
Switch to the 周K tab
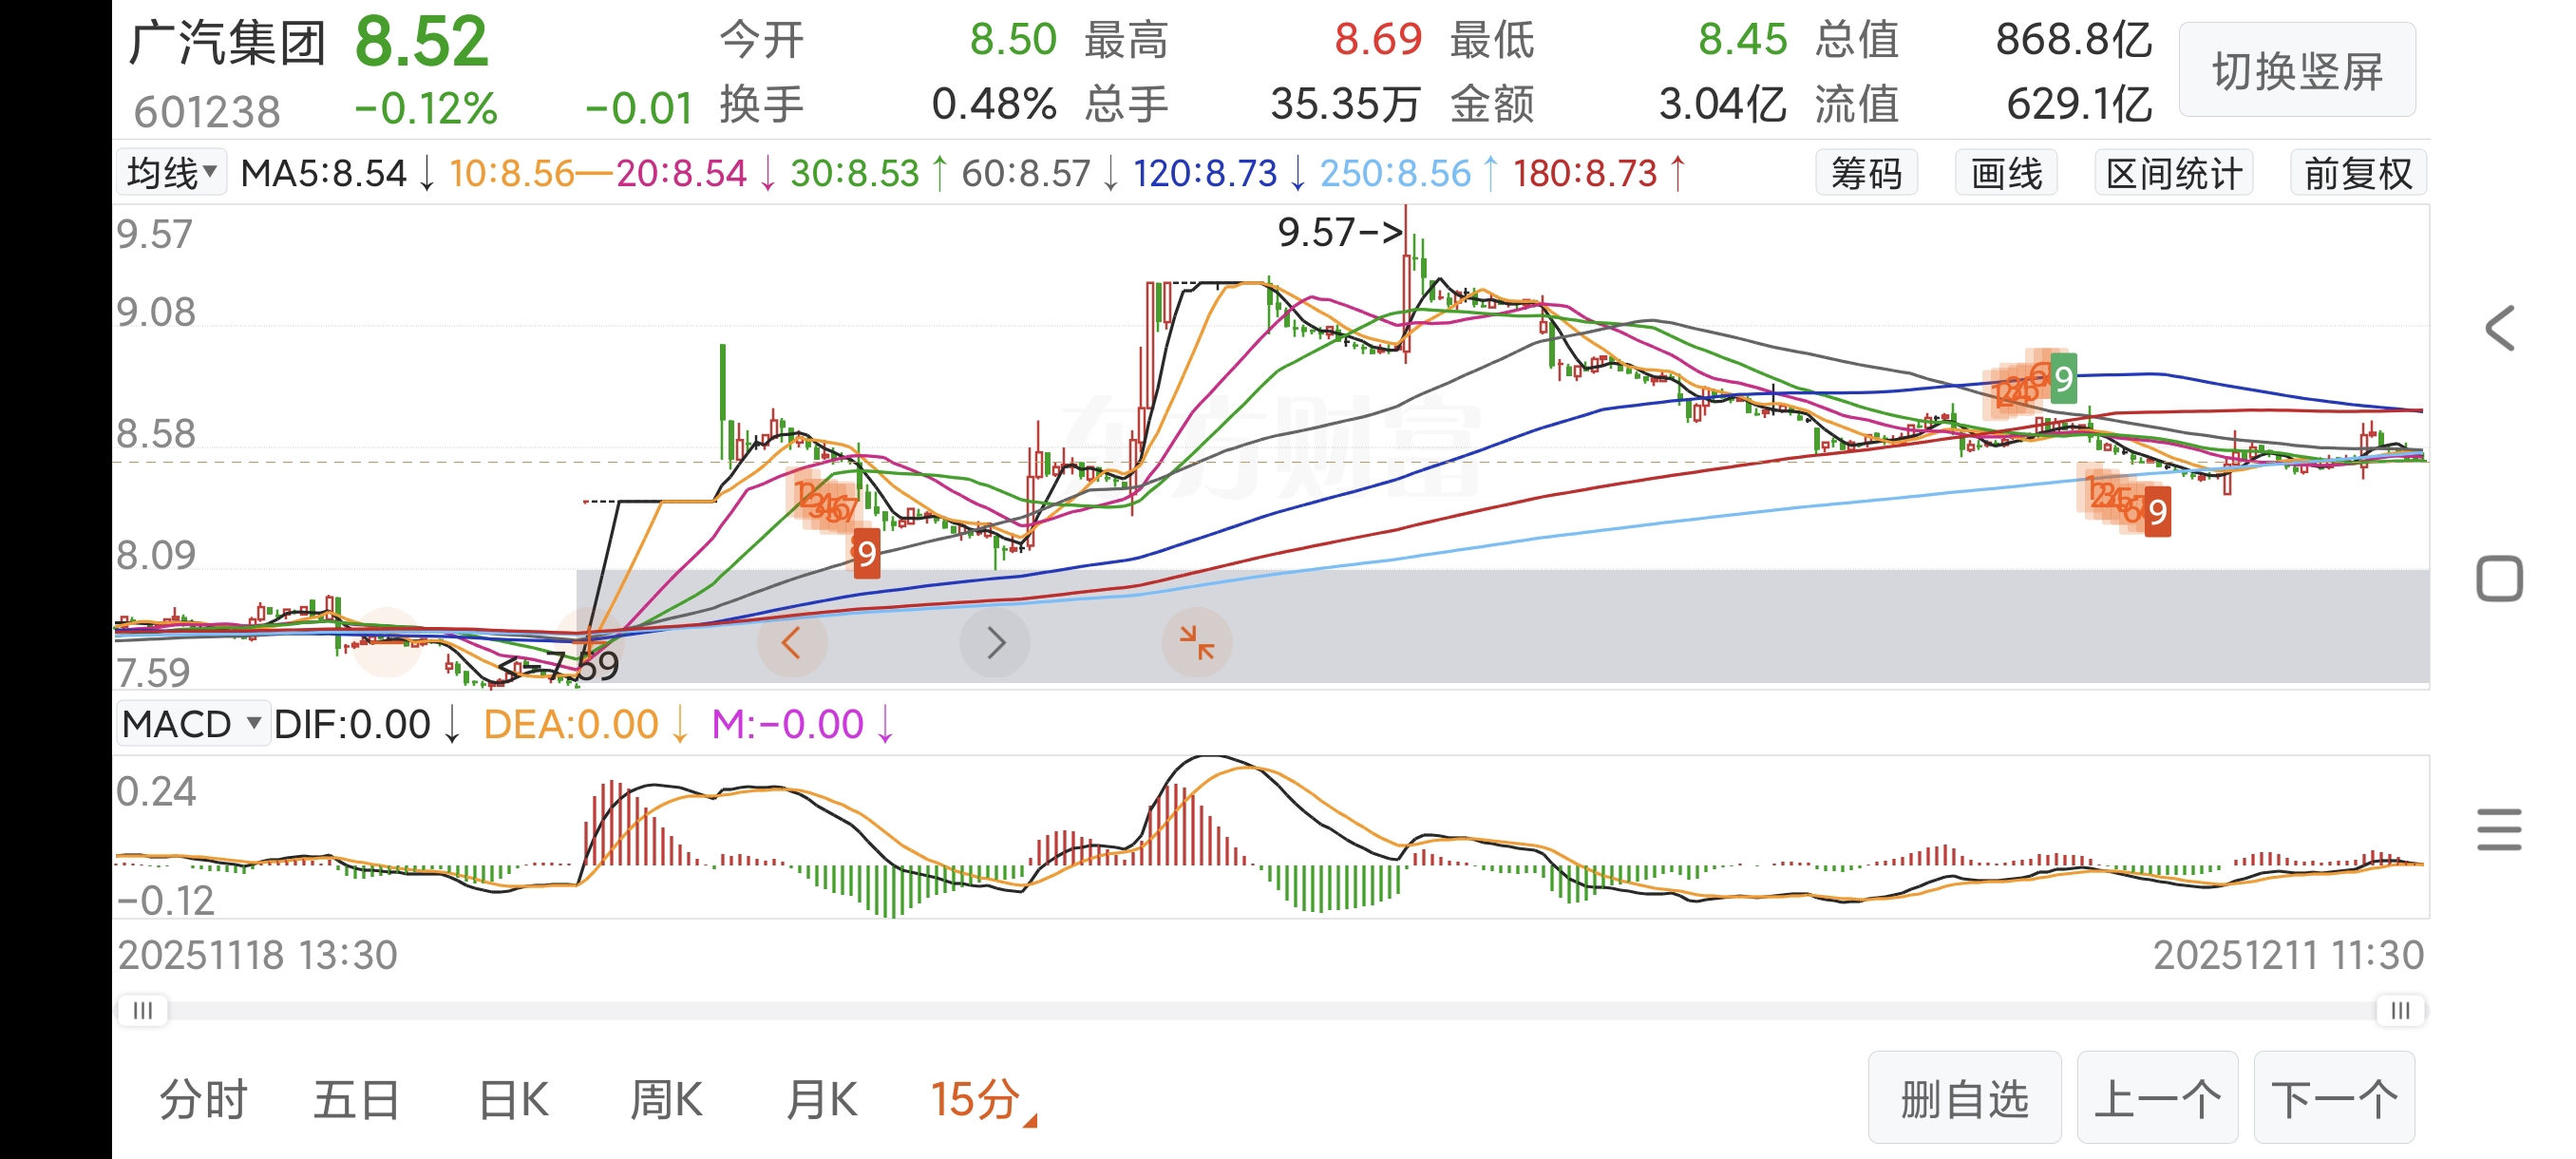point(666,1100)
